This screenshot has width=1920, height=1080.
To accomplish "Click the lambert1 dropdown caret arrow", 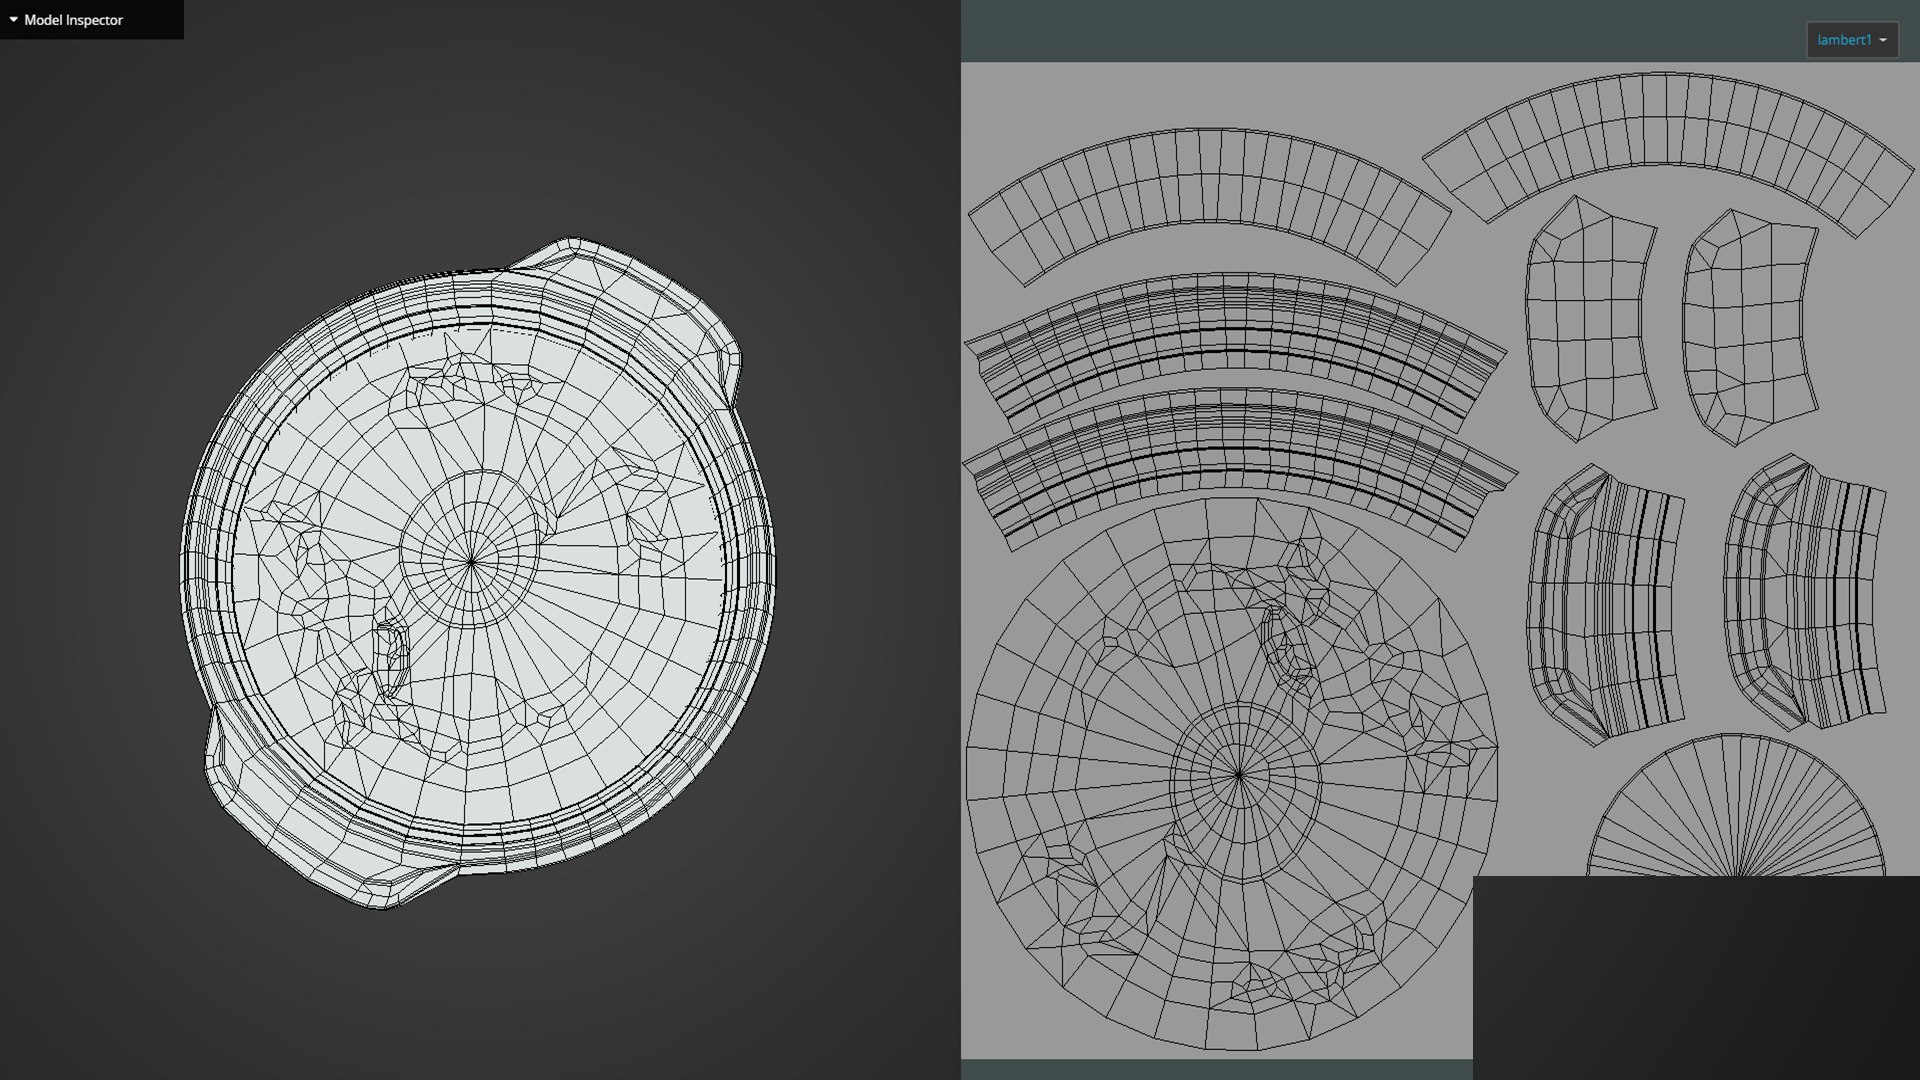I will 1883,40.
